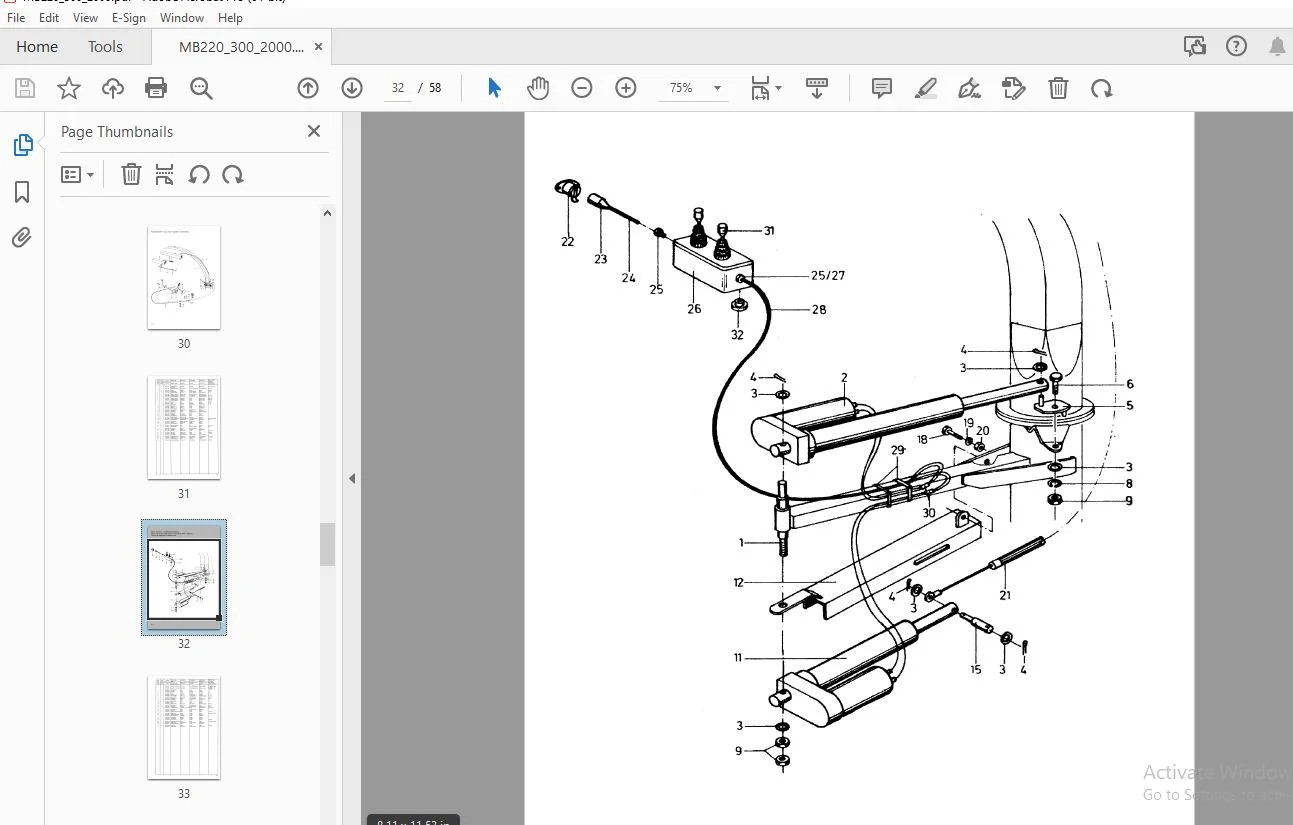Zoom out with the minus button
This screenshot has width=1293, height=825.
[582, 88]
